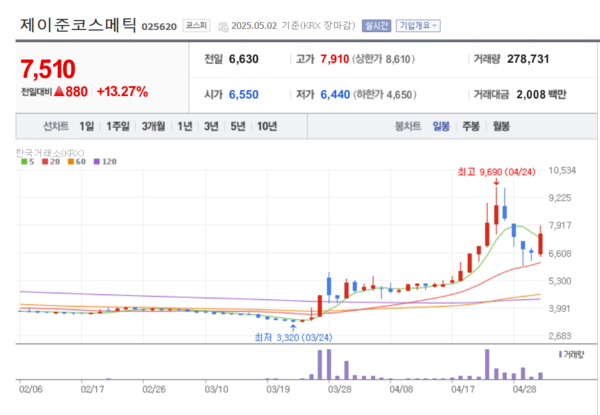The height and width of the screenshot is (415, 600).
Task: Click the stock code 025620
Action: (159, 27)
